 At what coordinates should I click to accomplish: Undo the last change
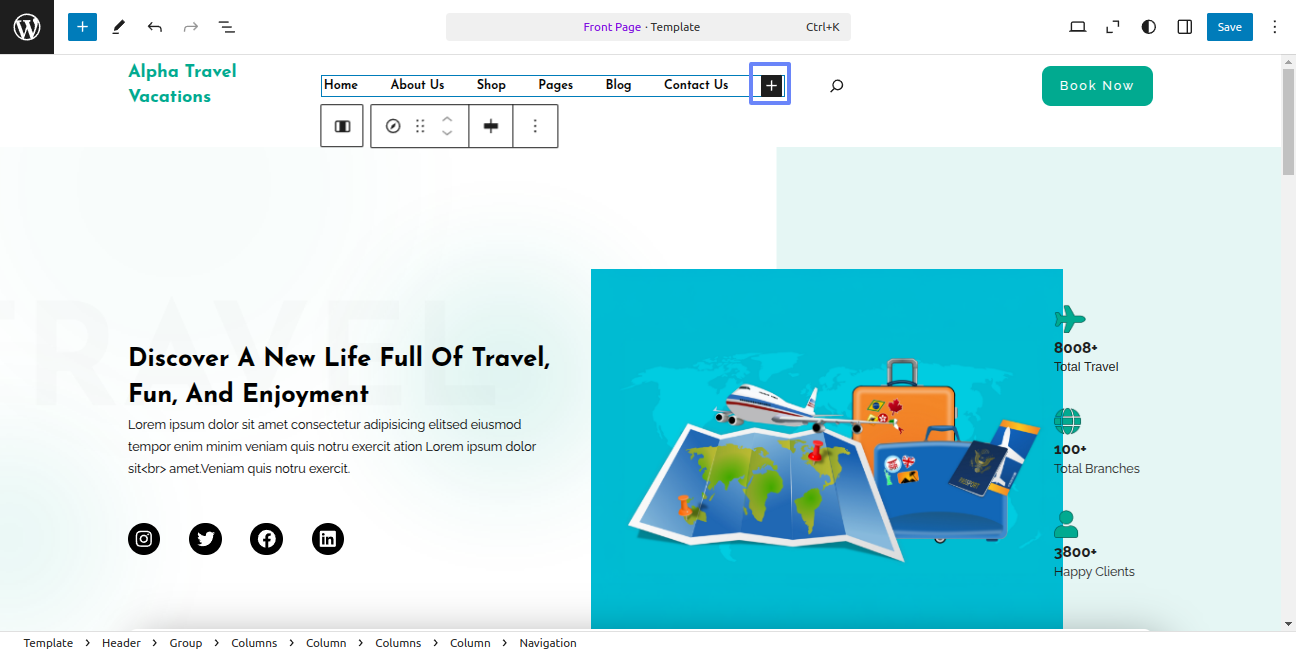(x=154, y=27)
